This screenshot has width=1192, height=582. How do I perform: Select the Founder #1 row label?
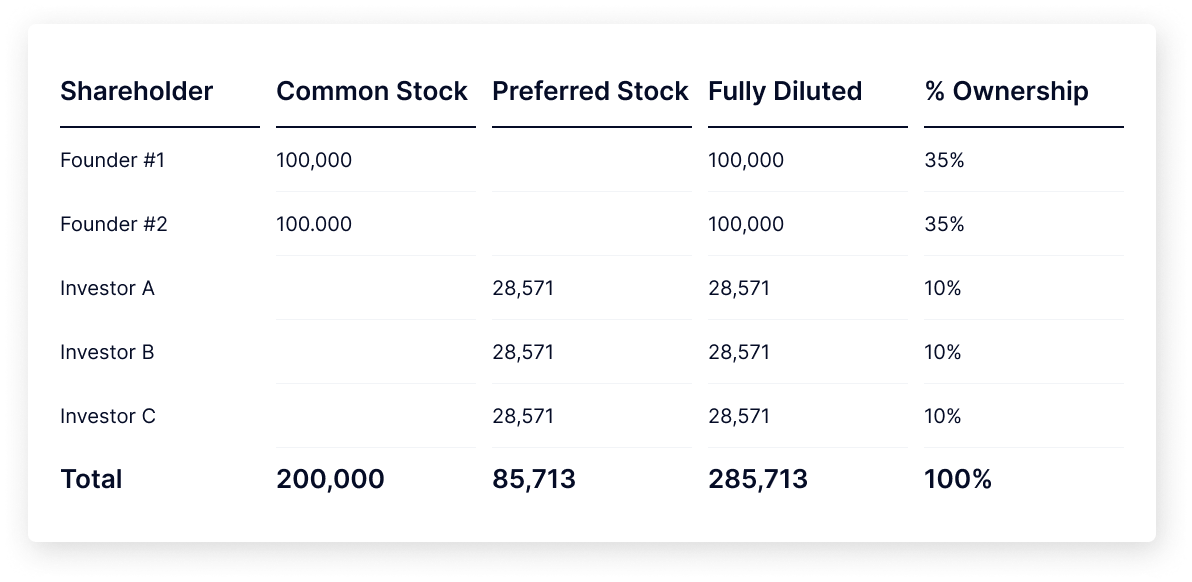(113, 160)
